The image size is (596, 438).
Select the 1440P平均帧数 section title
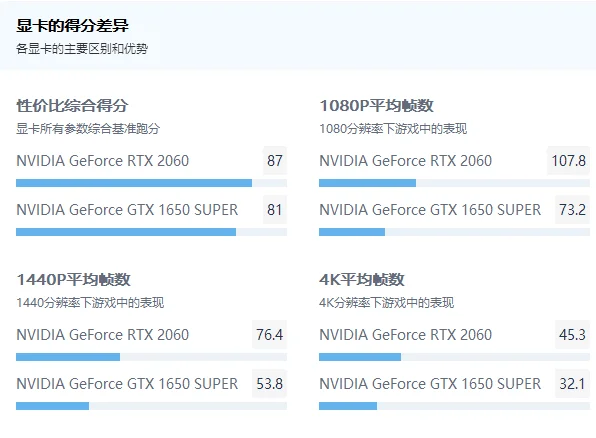(73, 280)
